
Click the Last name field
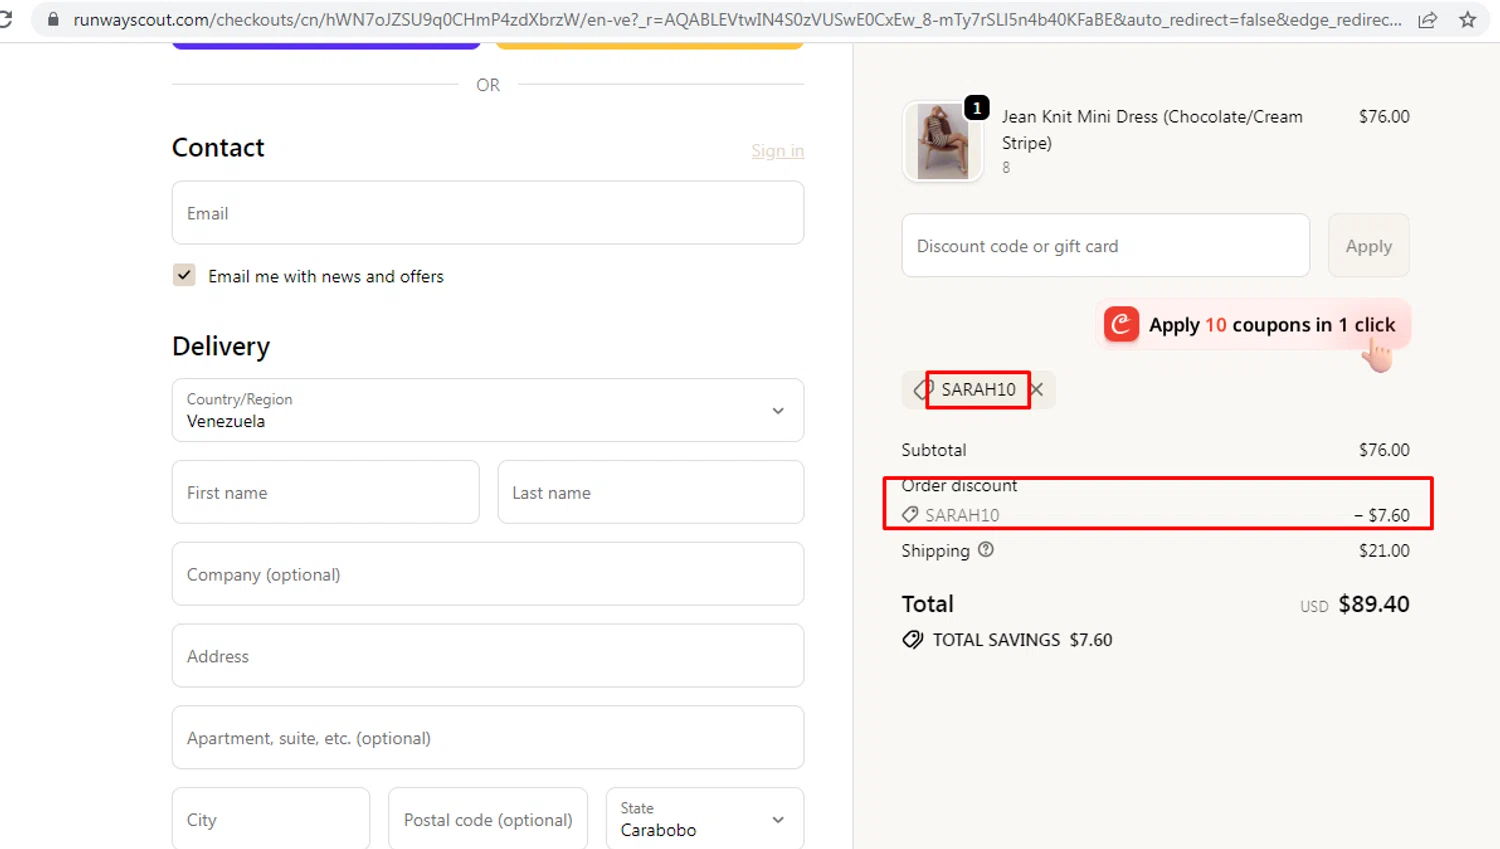651,492
